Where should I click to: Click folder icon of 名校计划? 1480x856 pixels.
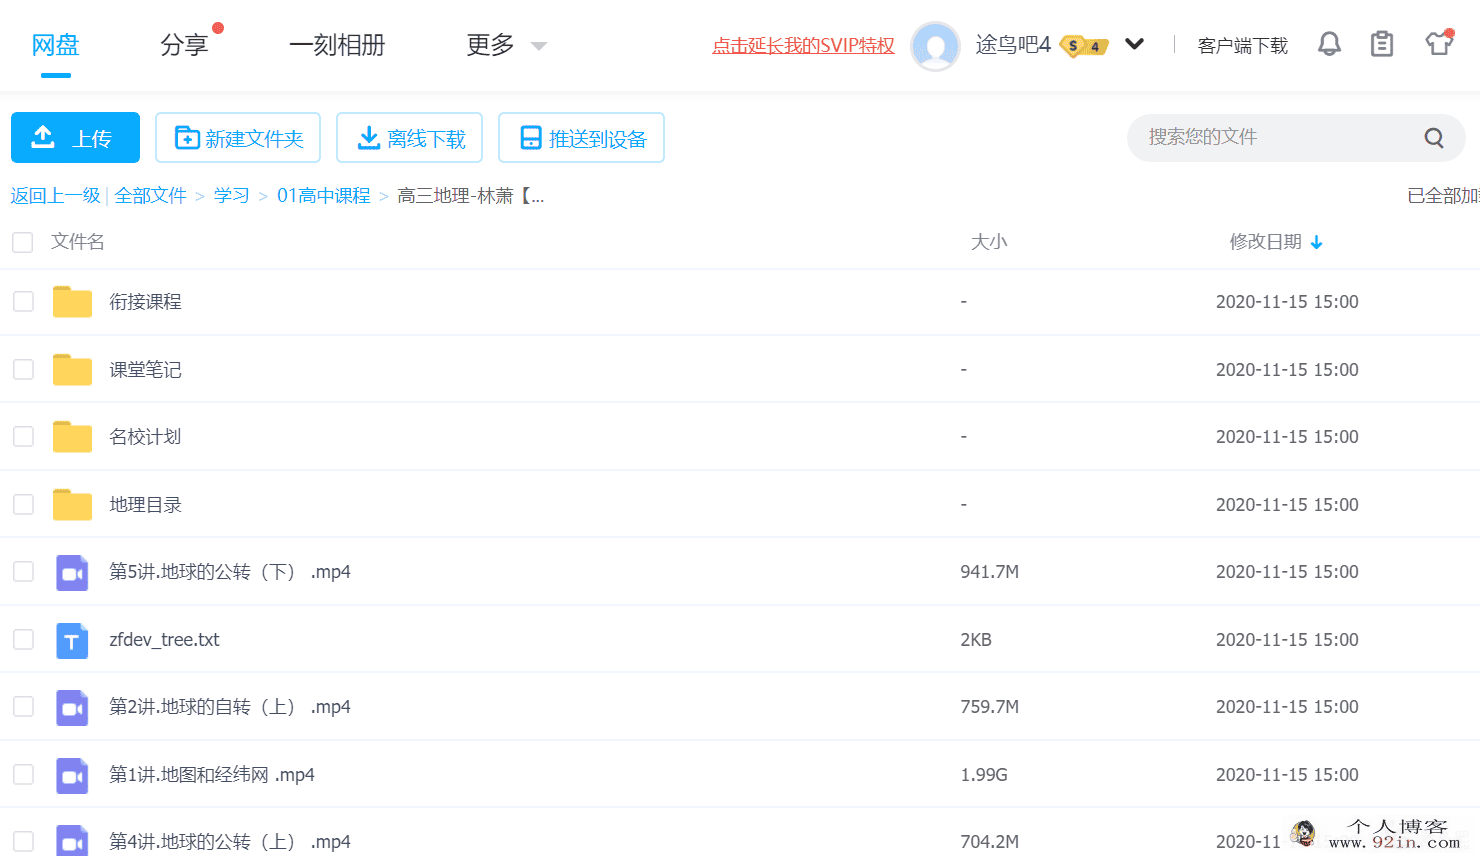click(72, 437)
